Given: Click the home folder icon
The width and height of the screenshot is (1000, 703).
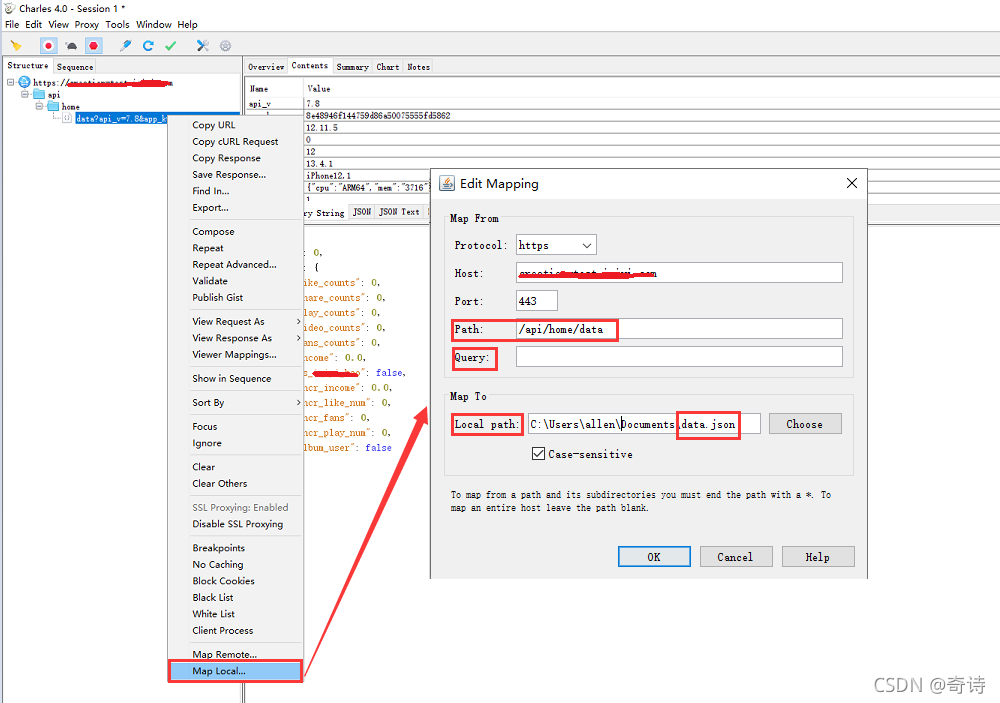Looking at the screenshot, I should coord(54,107).
